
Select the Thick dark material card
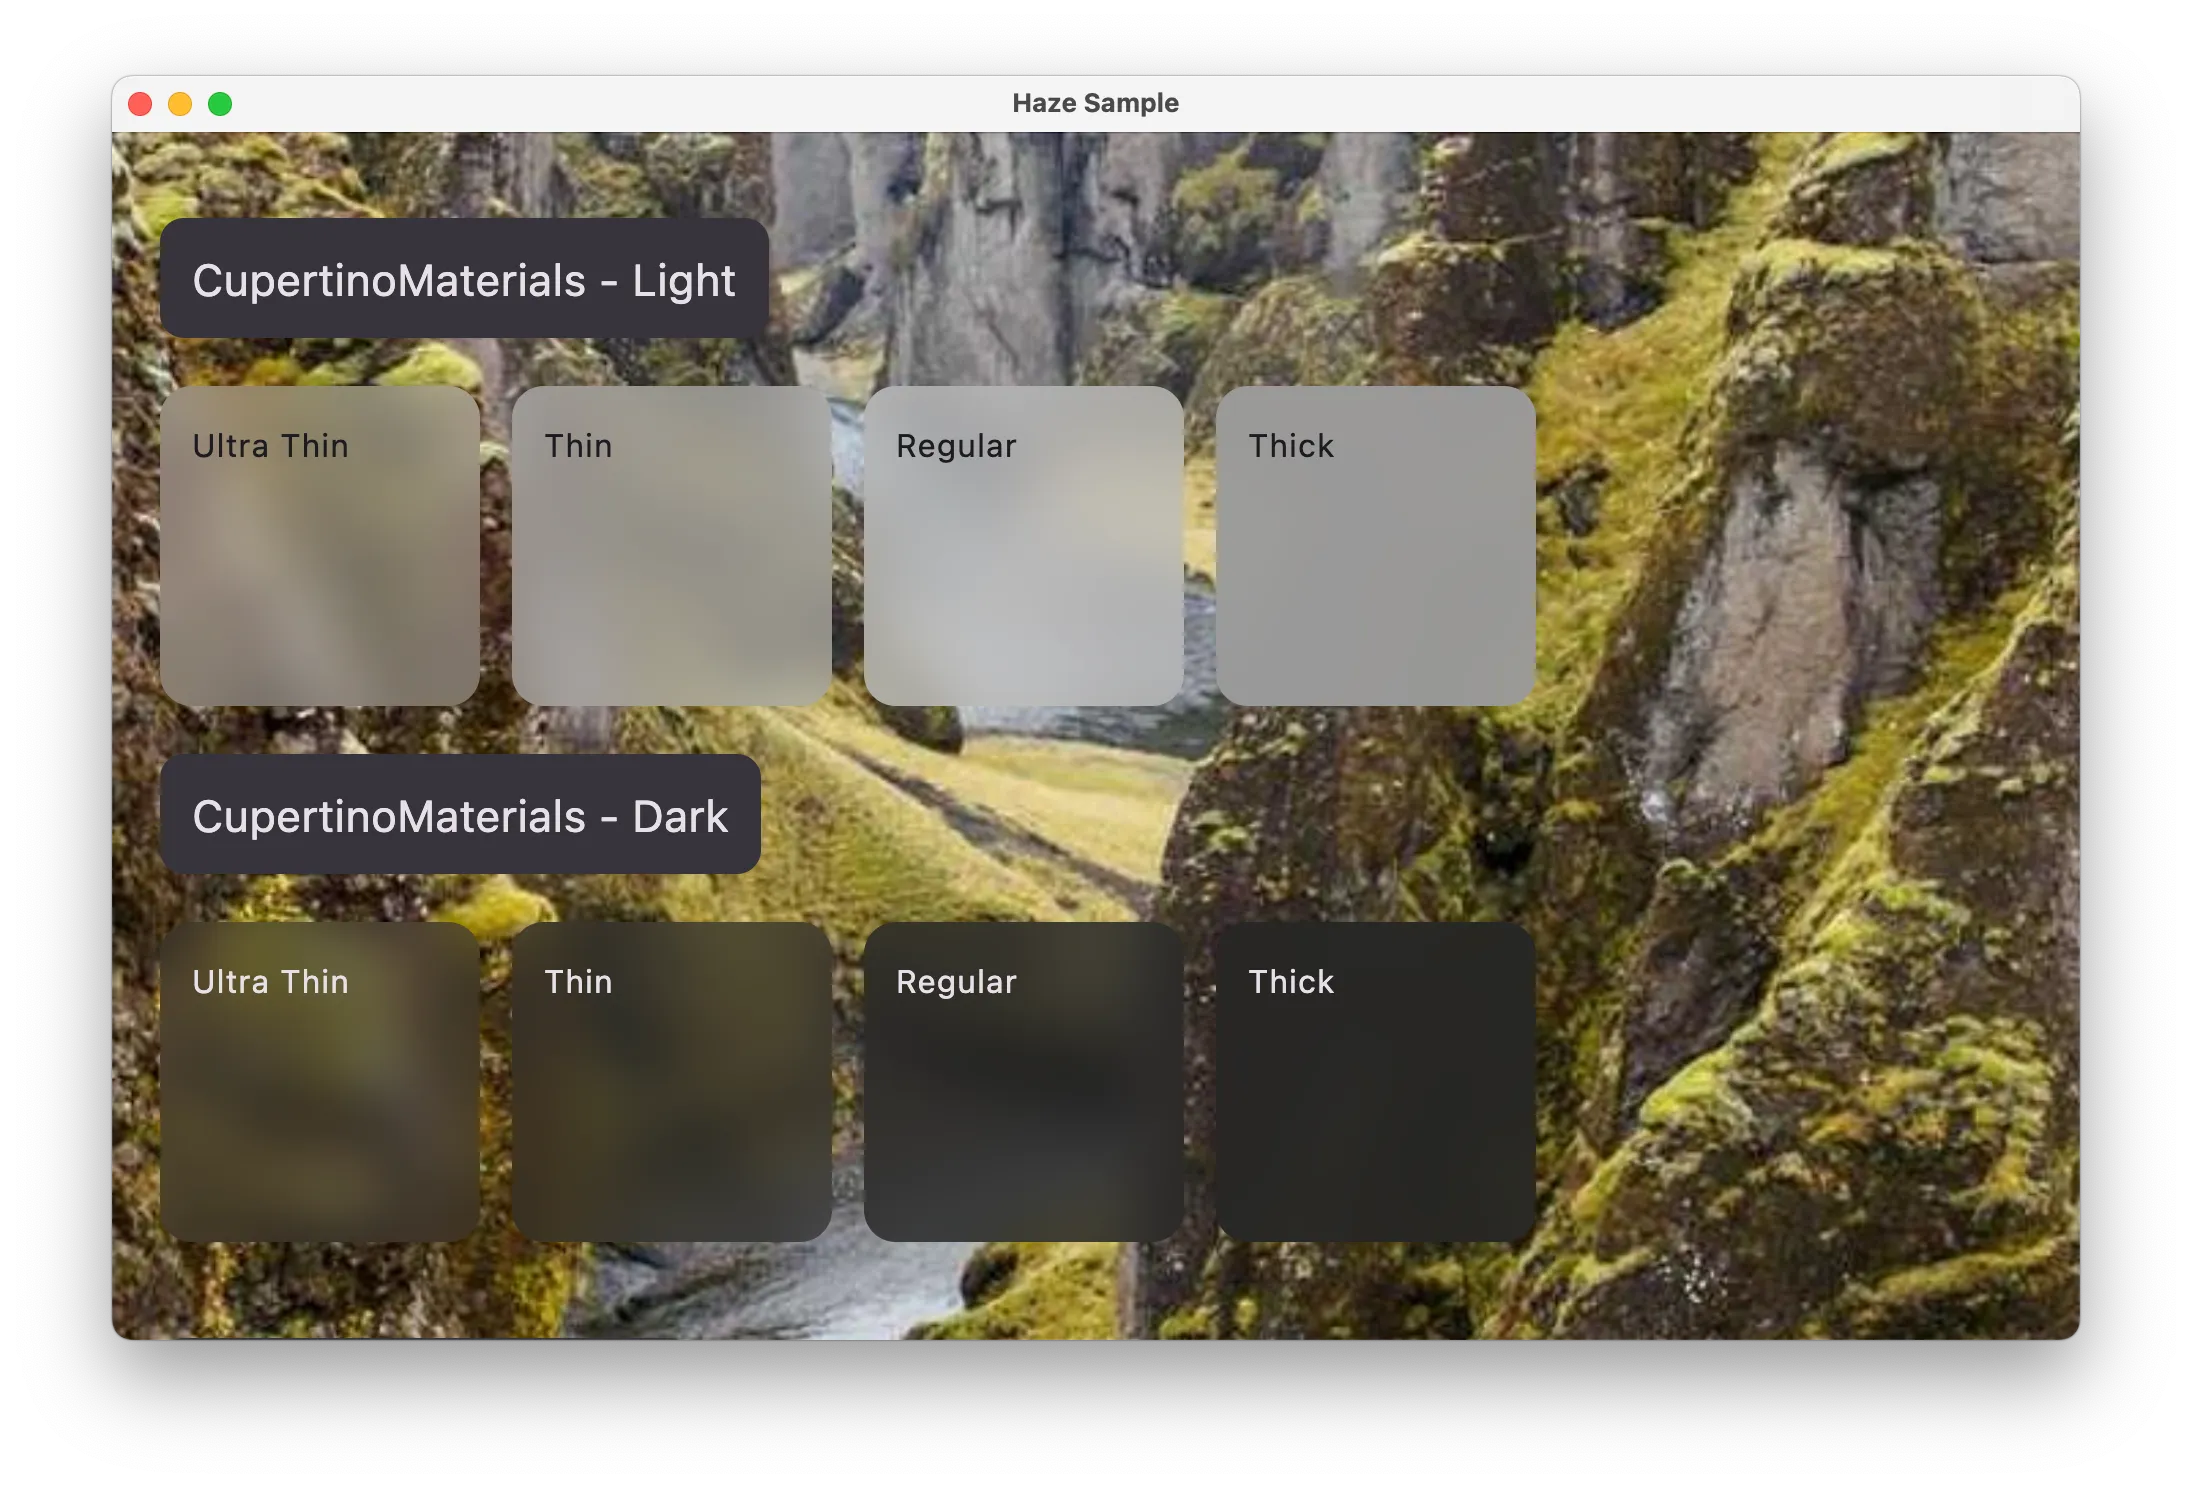[x=1373, y=1079]
